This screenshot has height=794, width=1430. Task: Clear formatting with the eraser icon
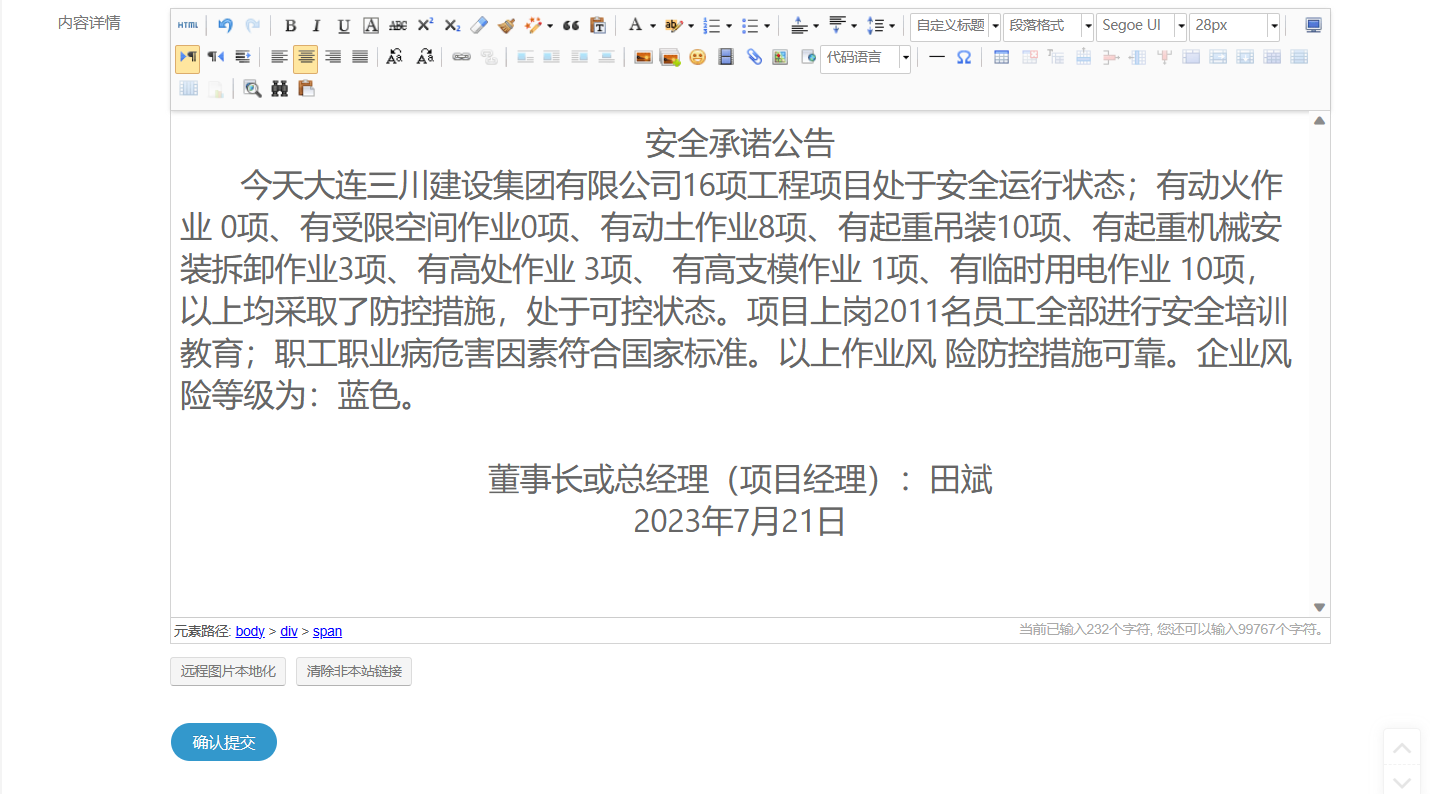click(x=479, y=26)
